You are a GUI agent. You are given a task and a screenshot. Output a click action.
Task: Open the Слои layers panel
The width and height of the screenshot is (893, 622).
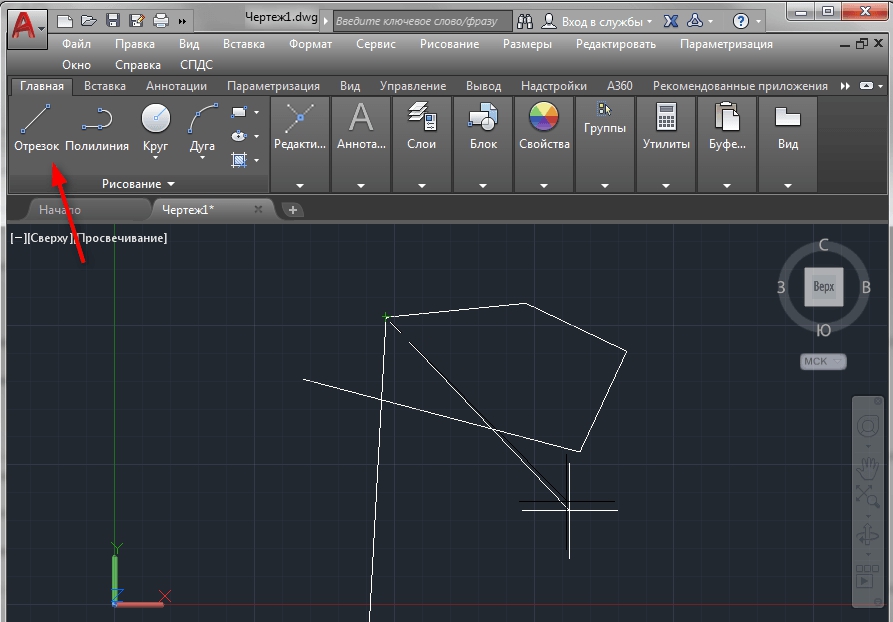[x=421, y=144]
